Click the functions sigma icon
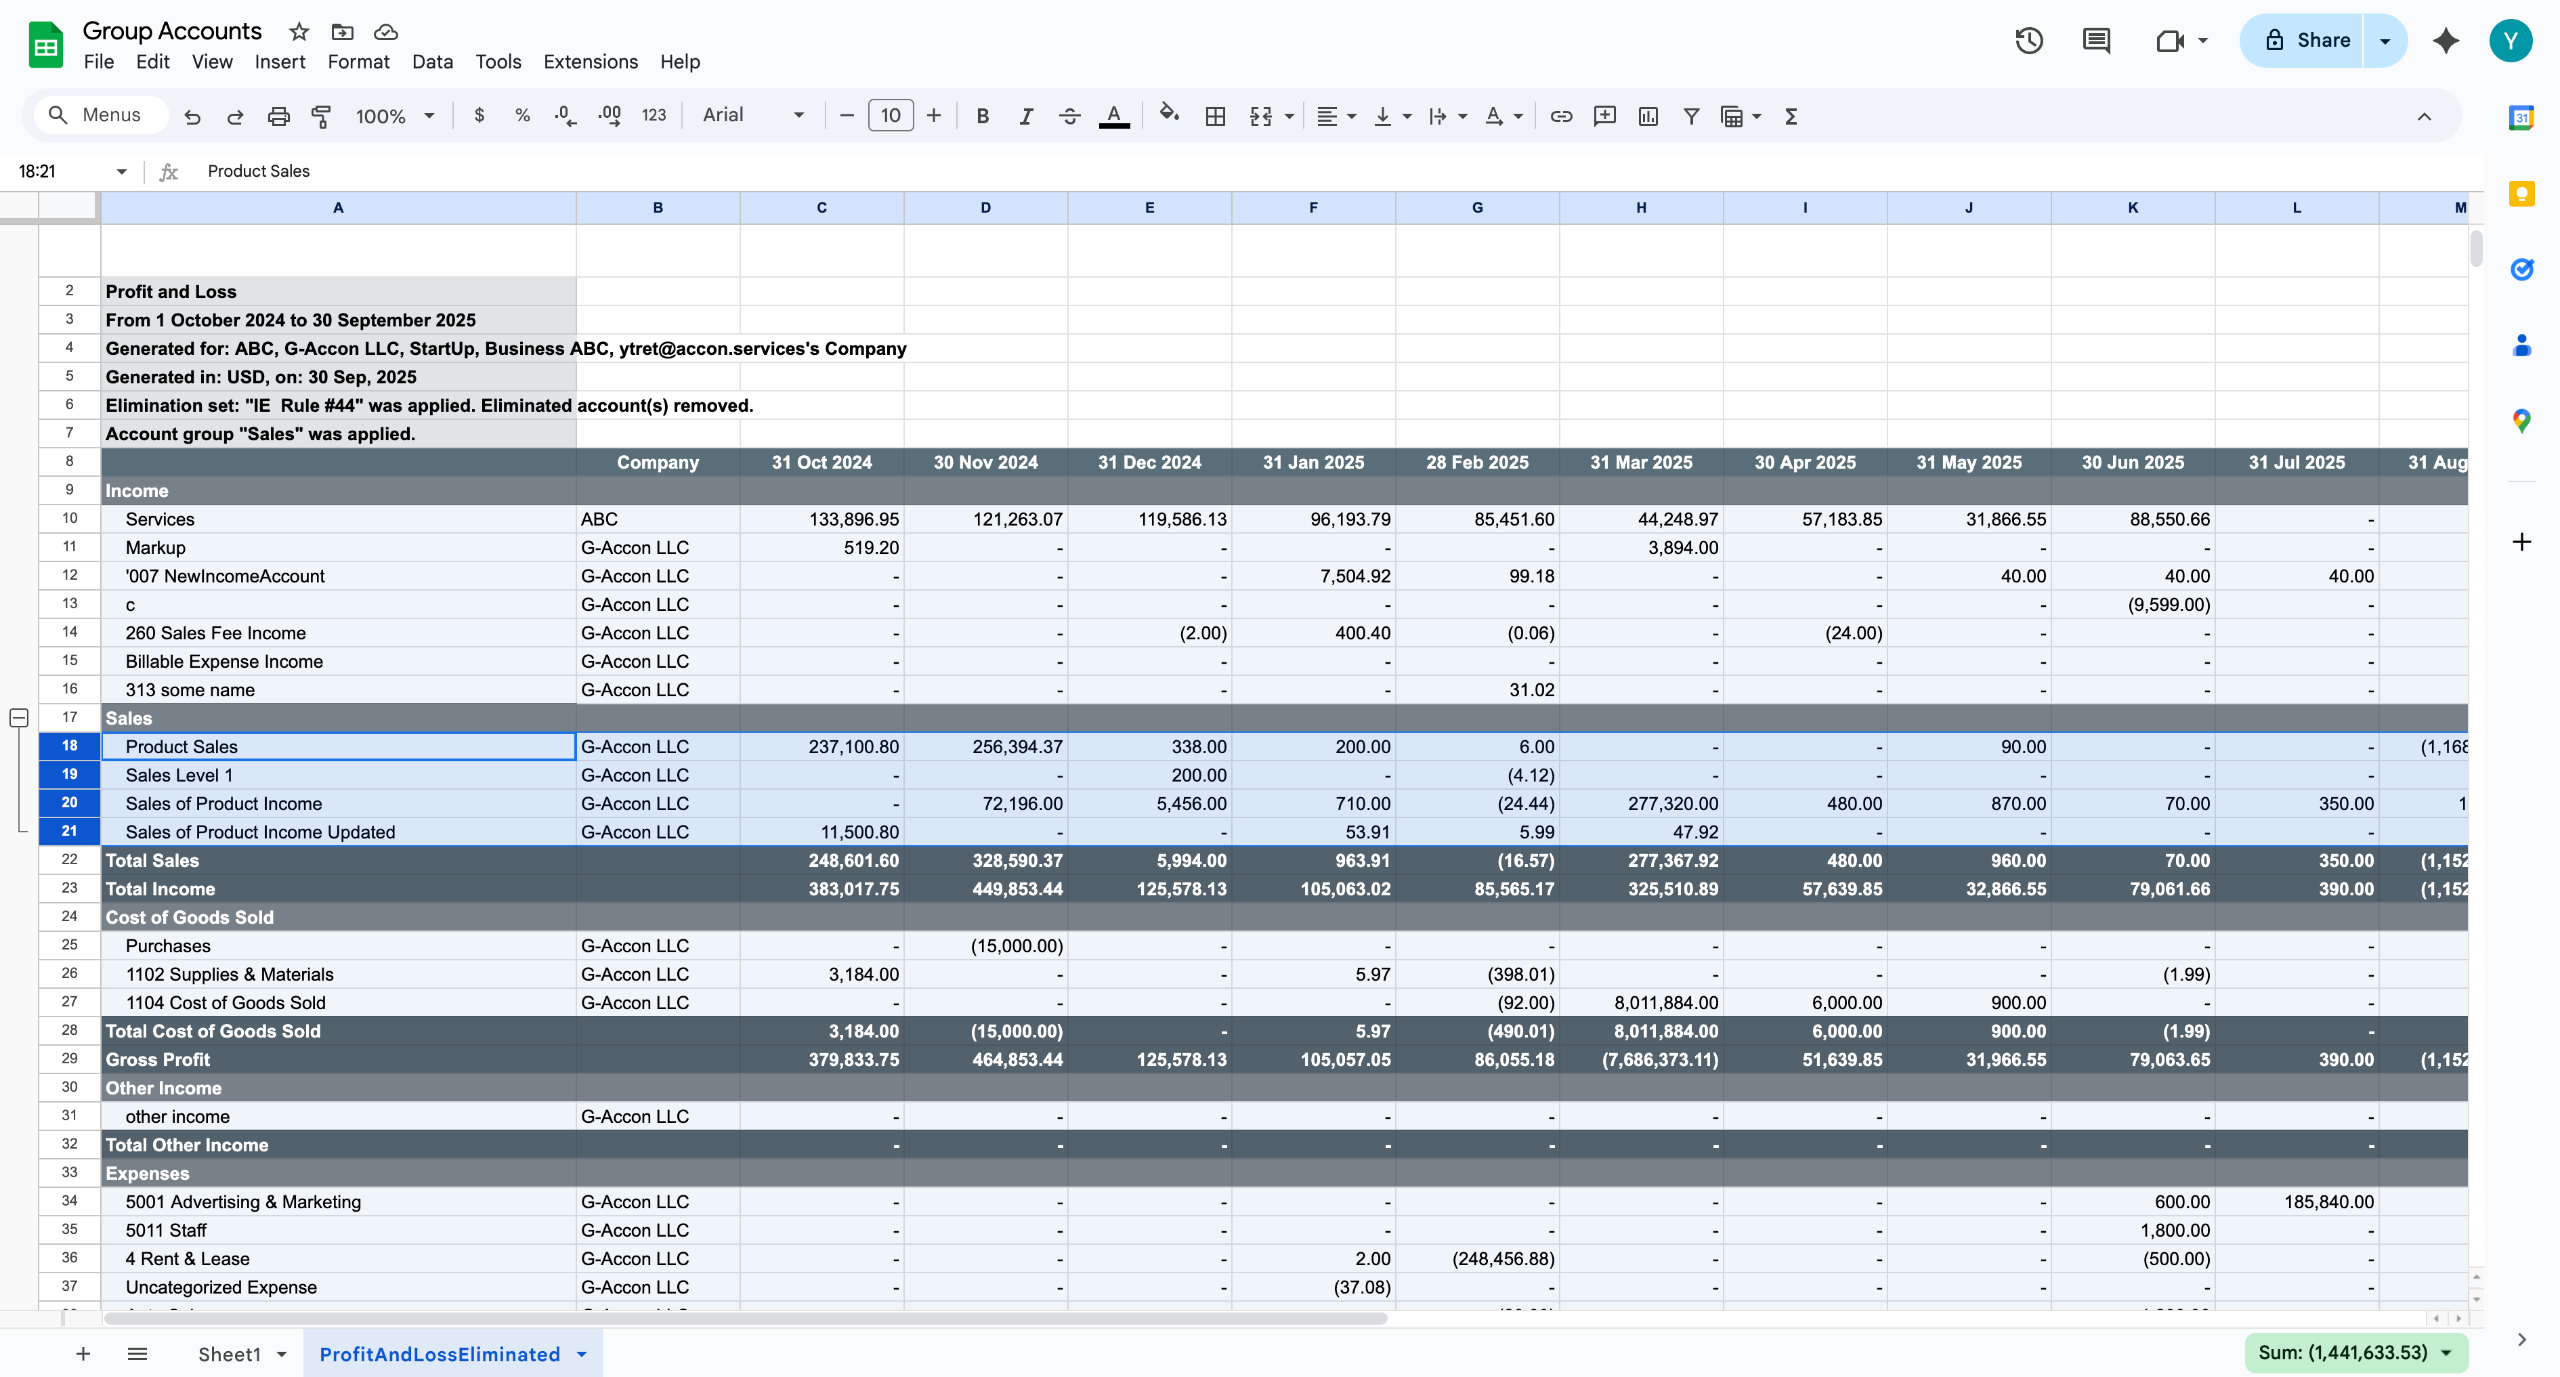2560x1377 pixels. tap(1791, 116)
